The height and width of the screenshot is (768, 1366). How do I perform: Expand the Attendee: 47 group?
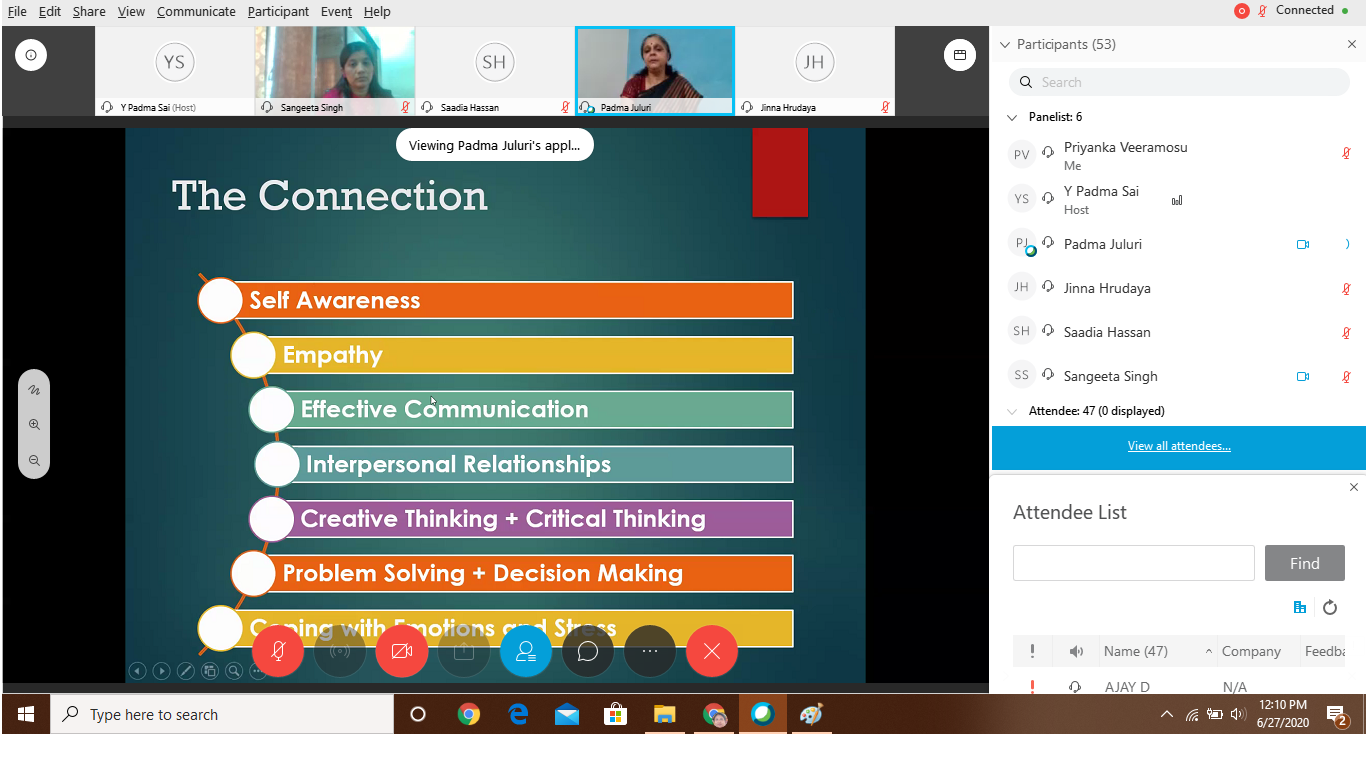(x=1012, y=411)
